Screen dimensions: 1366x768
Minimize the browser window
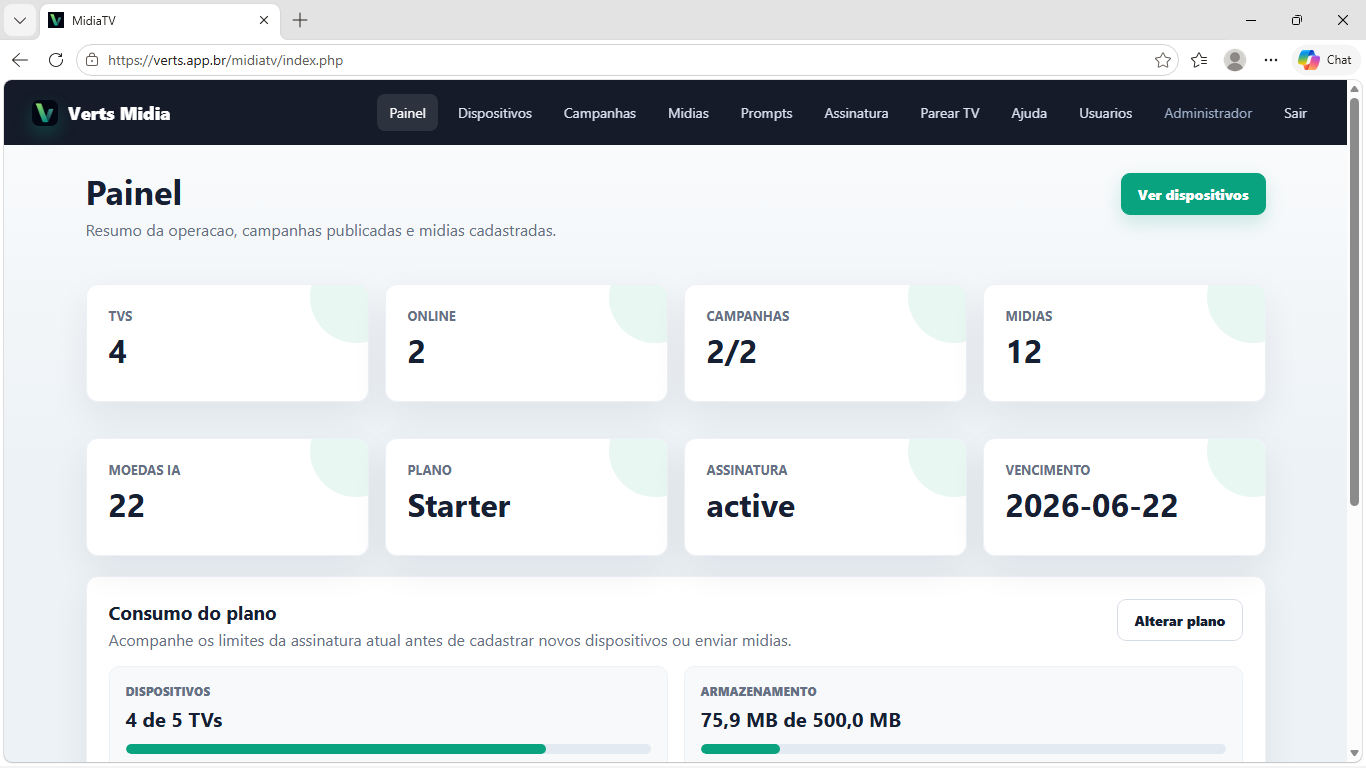point(1250,20)
